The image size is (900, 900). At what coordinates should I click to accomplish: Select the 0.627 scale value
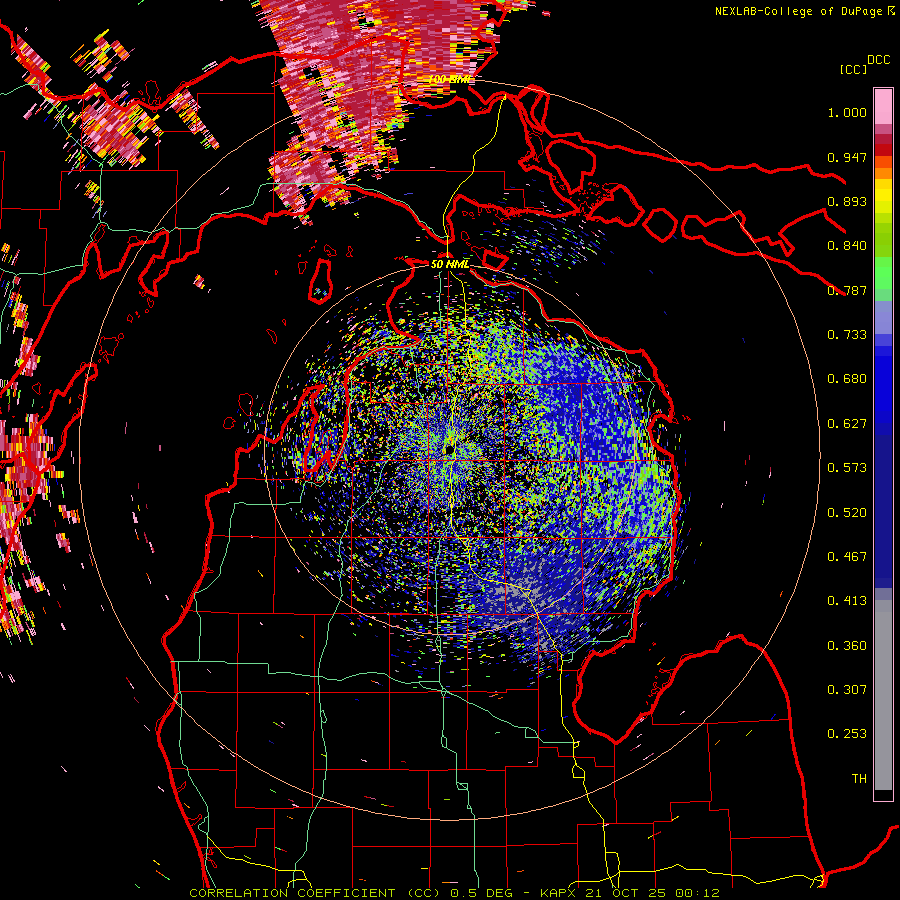(847, 424)
